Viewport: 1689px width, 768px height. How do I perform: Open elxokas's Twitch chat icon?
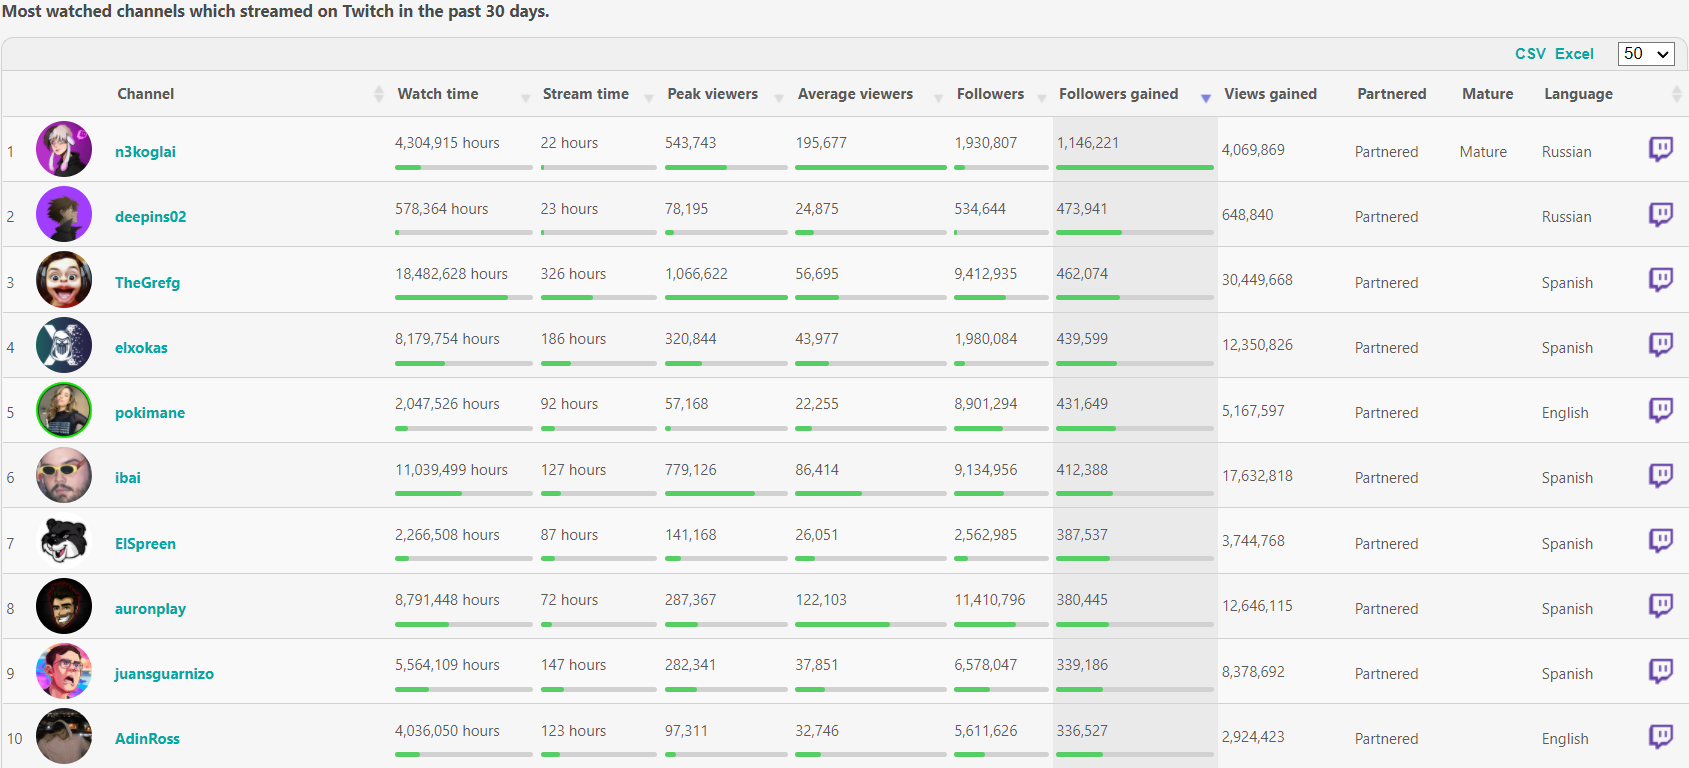[1660, 344]
